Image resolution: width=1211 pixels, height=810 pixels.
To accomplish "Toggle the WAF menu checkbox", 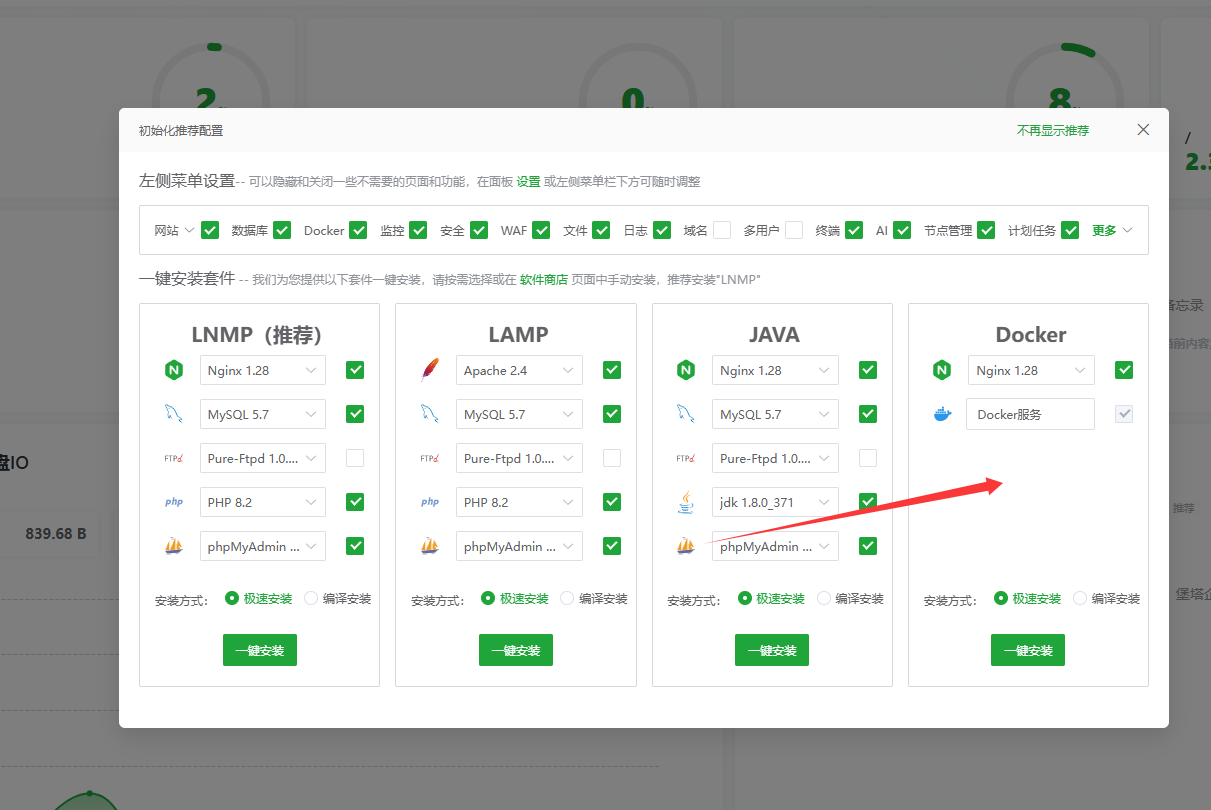I will click(x=541, y=230).
